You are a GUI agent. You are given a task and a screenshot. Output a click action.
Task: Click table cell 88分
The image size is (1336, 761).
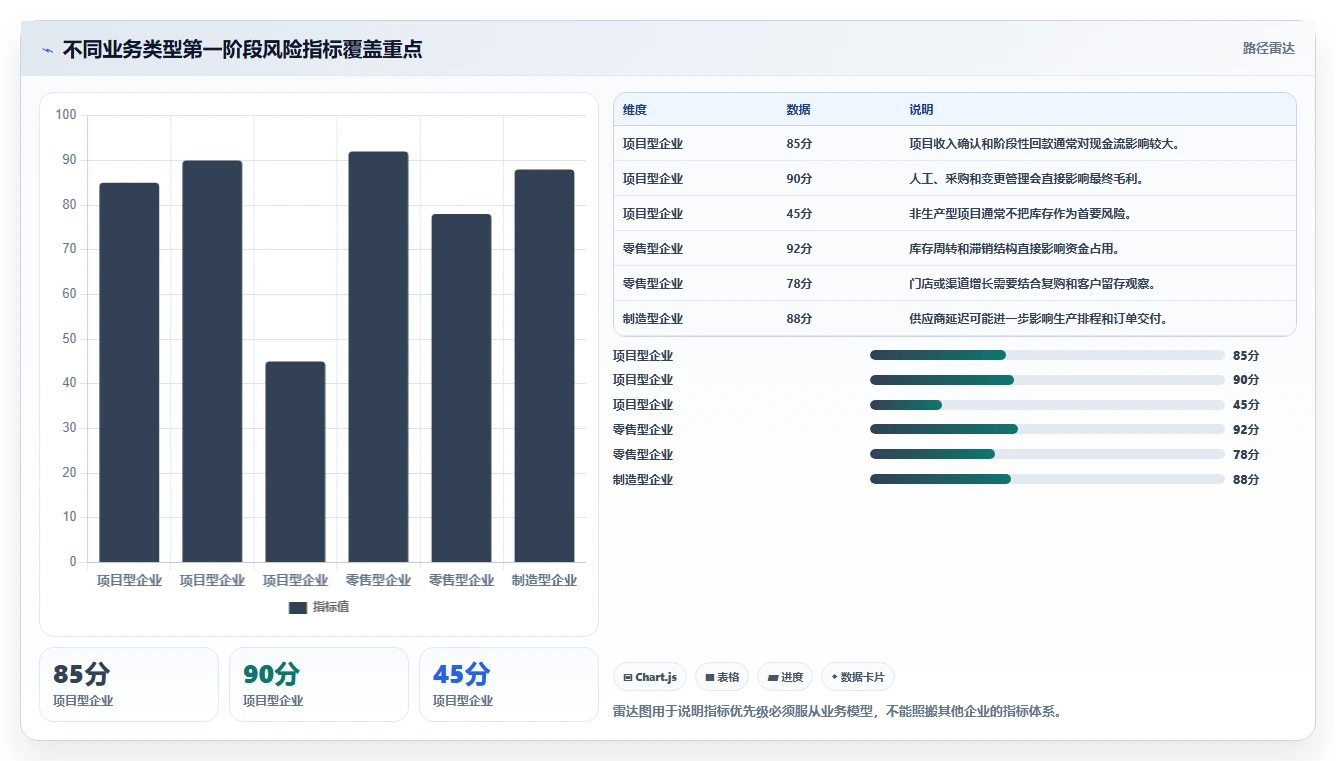[799, 319]
